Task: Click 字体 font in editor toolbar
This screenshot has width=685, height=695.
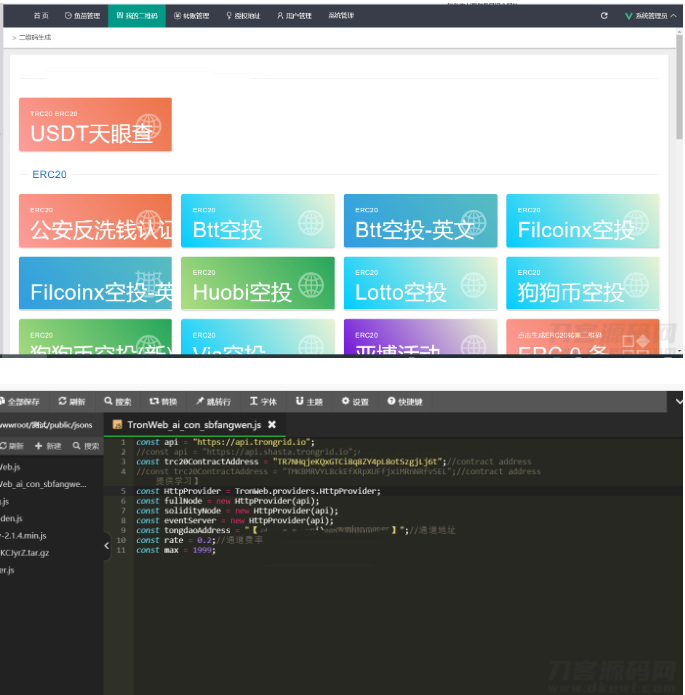Action: (263, 402)
